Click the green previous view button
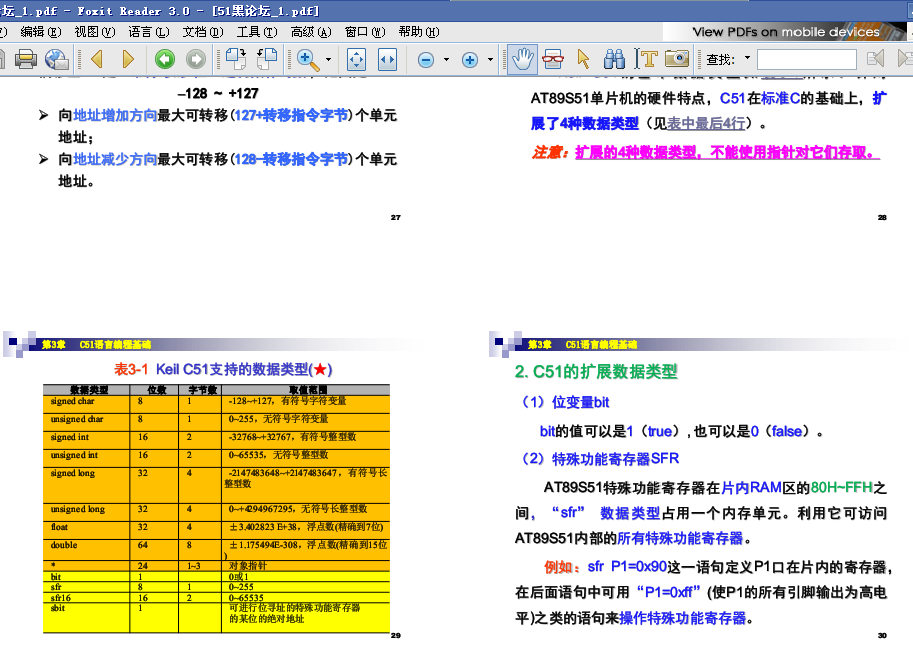The width and height of the screenshot is (913, 671). (165, 59)
